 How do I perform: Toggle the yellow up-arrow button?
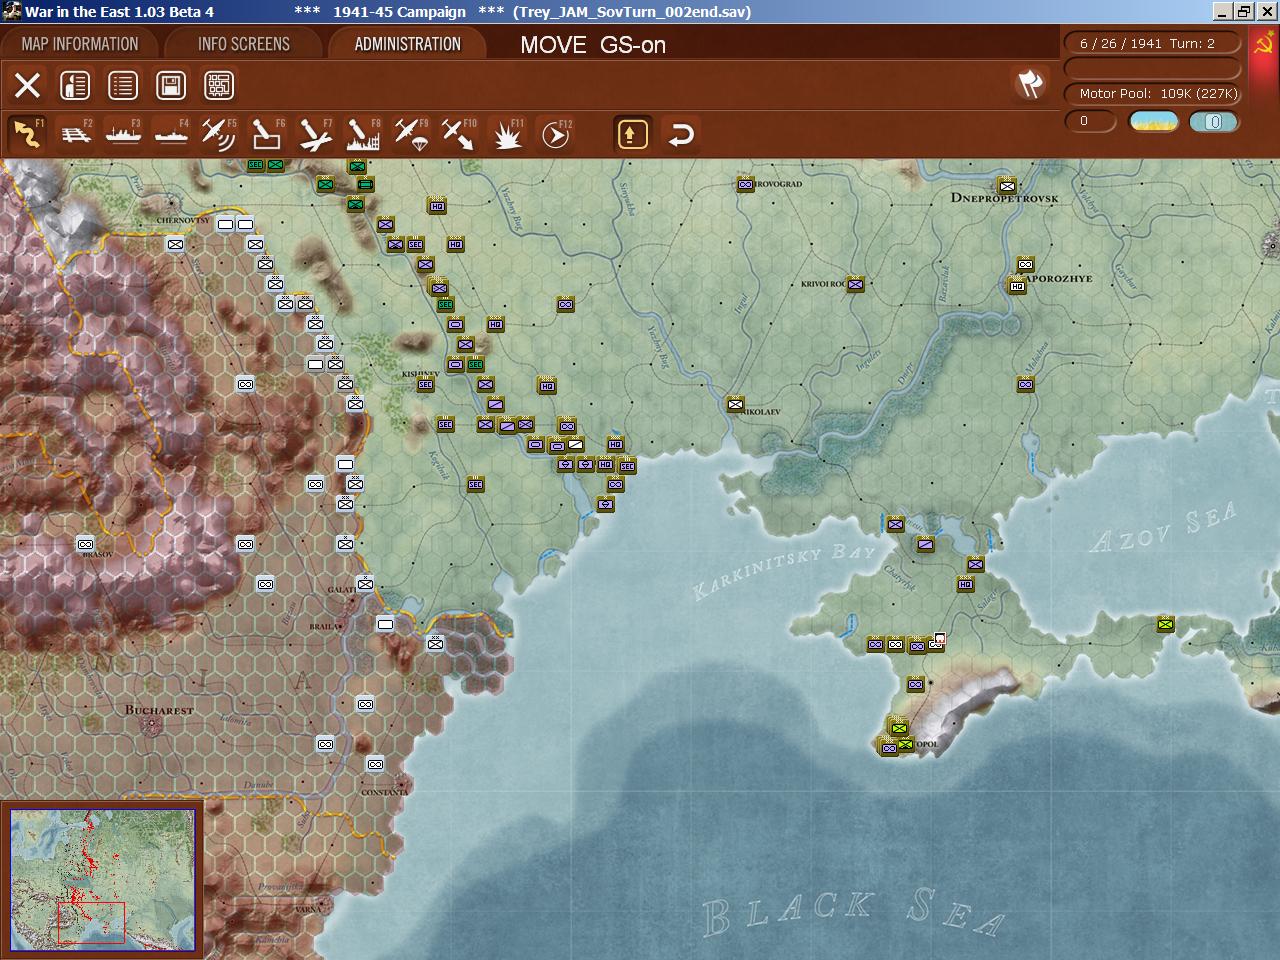(x=632, y=134)
